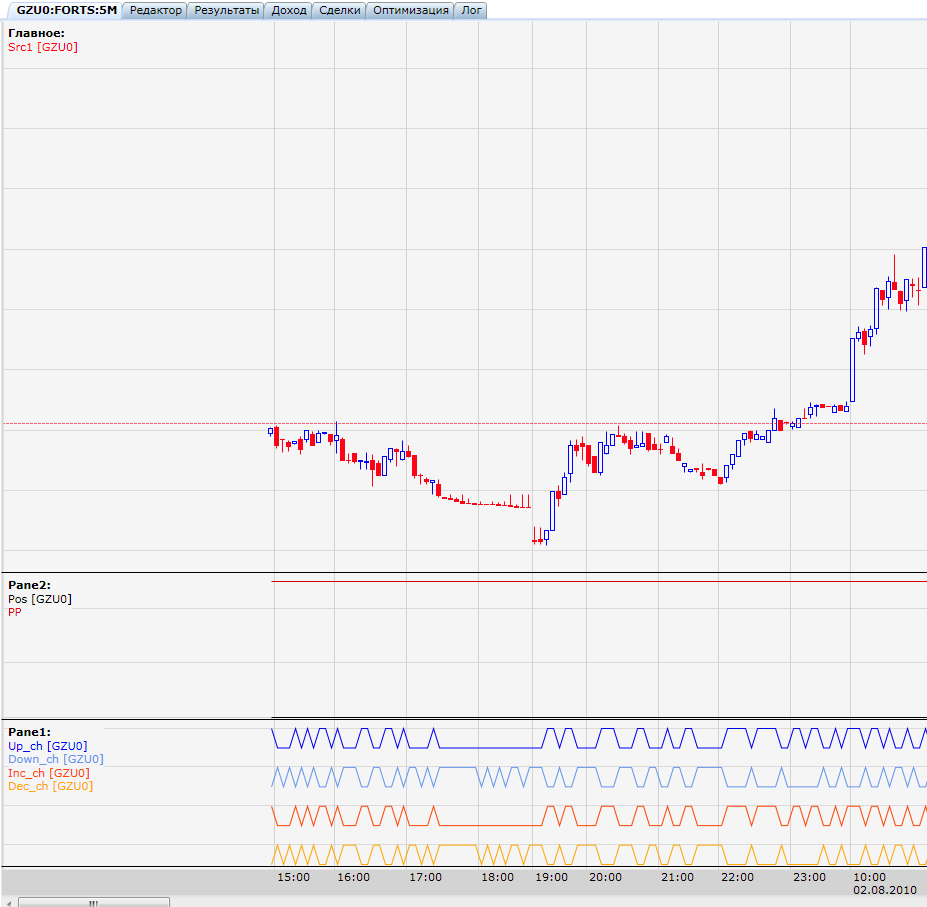Go to the Сделки tab
927x907 pixels.
339,10
